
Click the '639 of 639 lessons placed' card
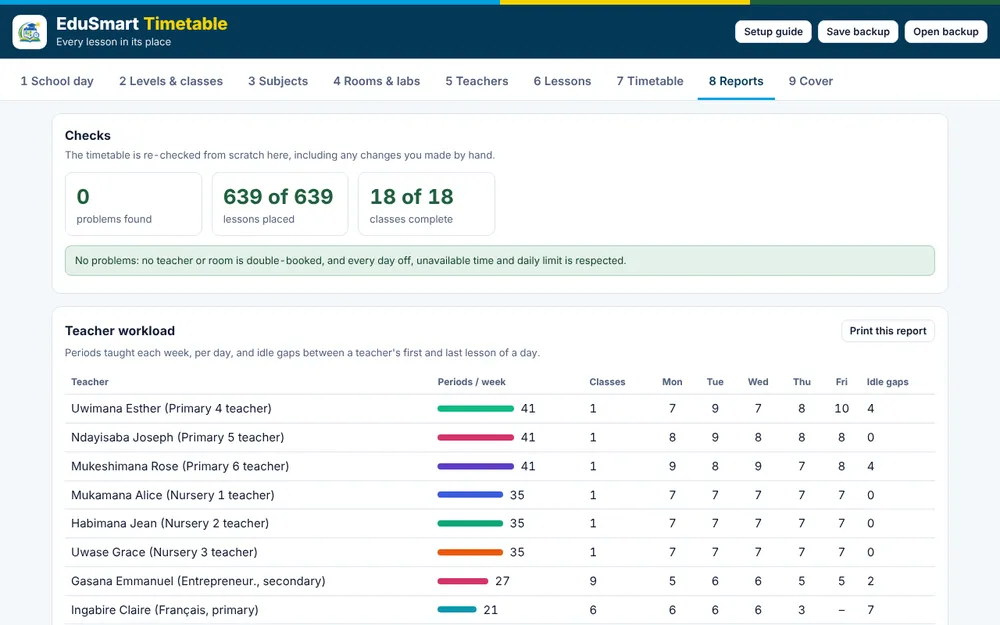[x=280, y=204]
